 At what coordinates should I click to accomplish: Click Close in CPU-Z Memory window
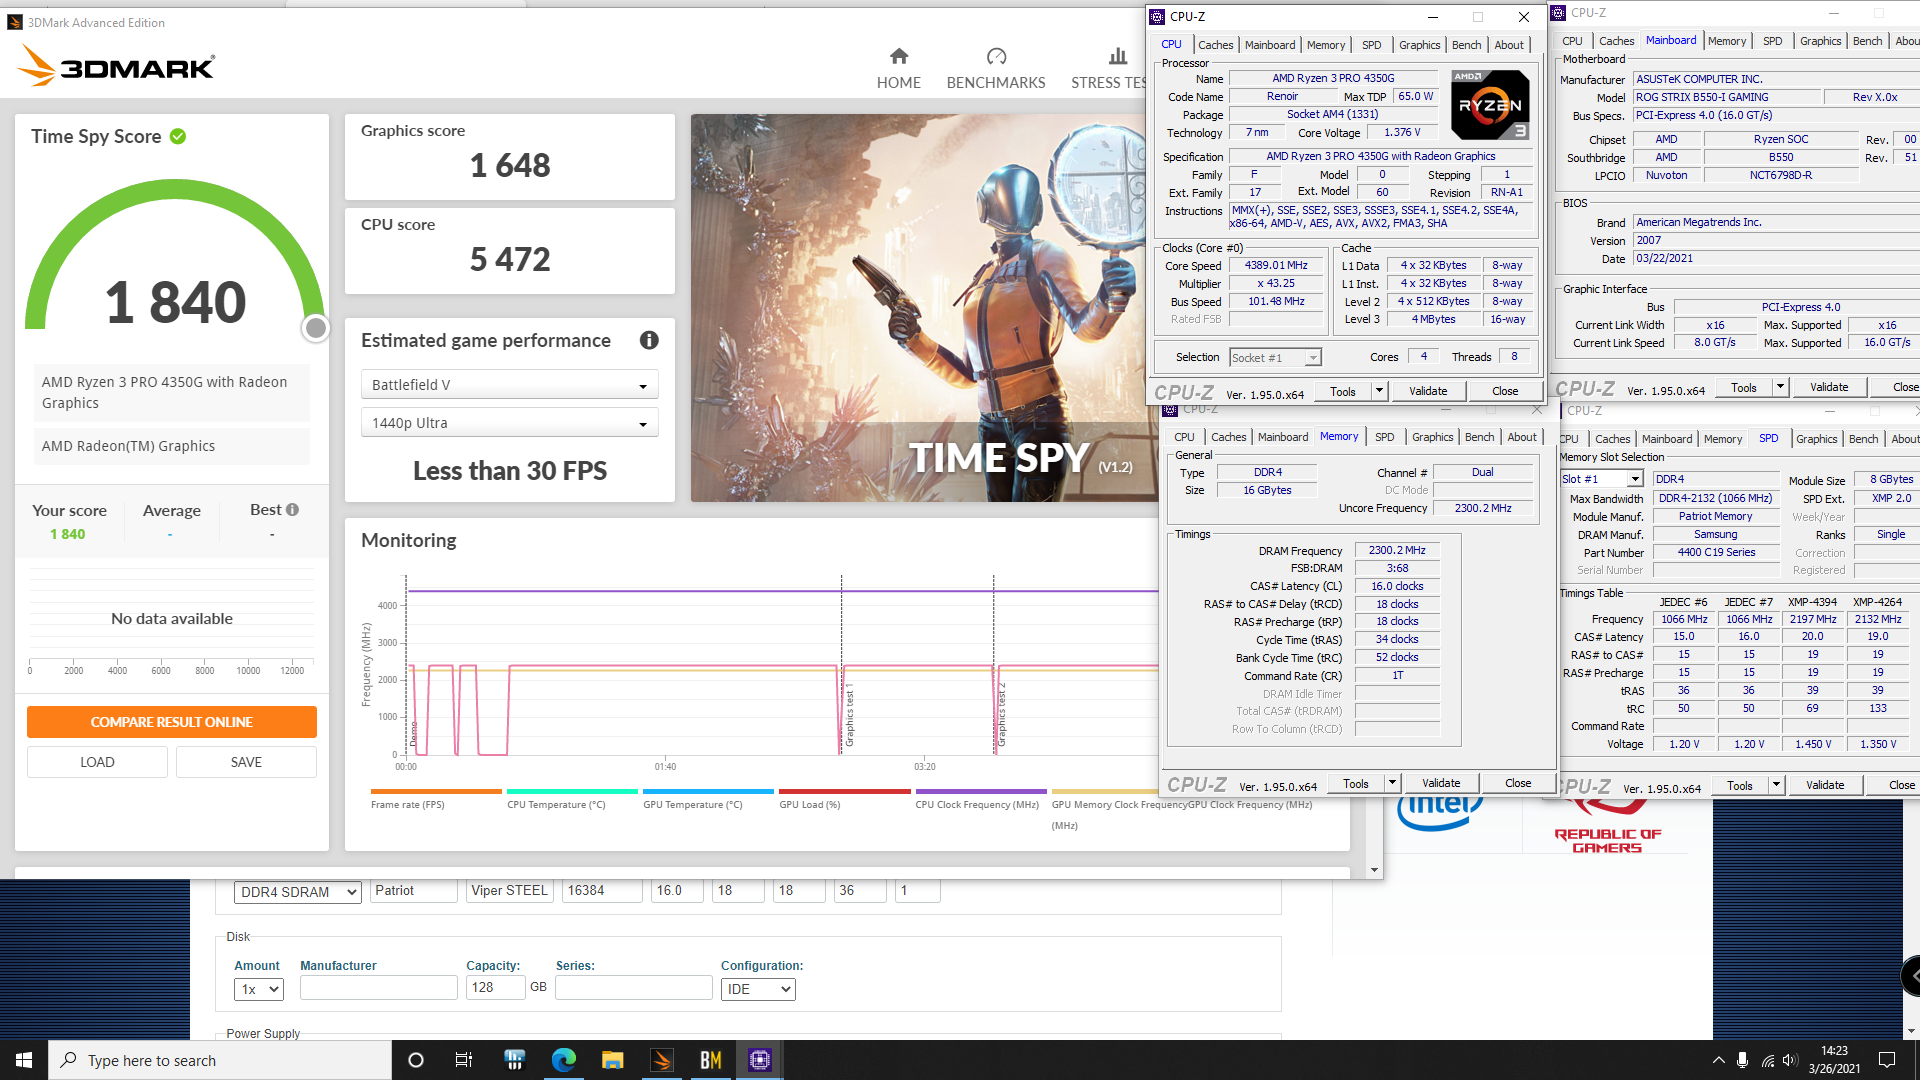click(x=1518, y=783)
